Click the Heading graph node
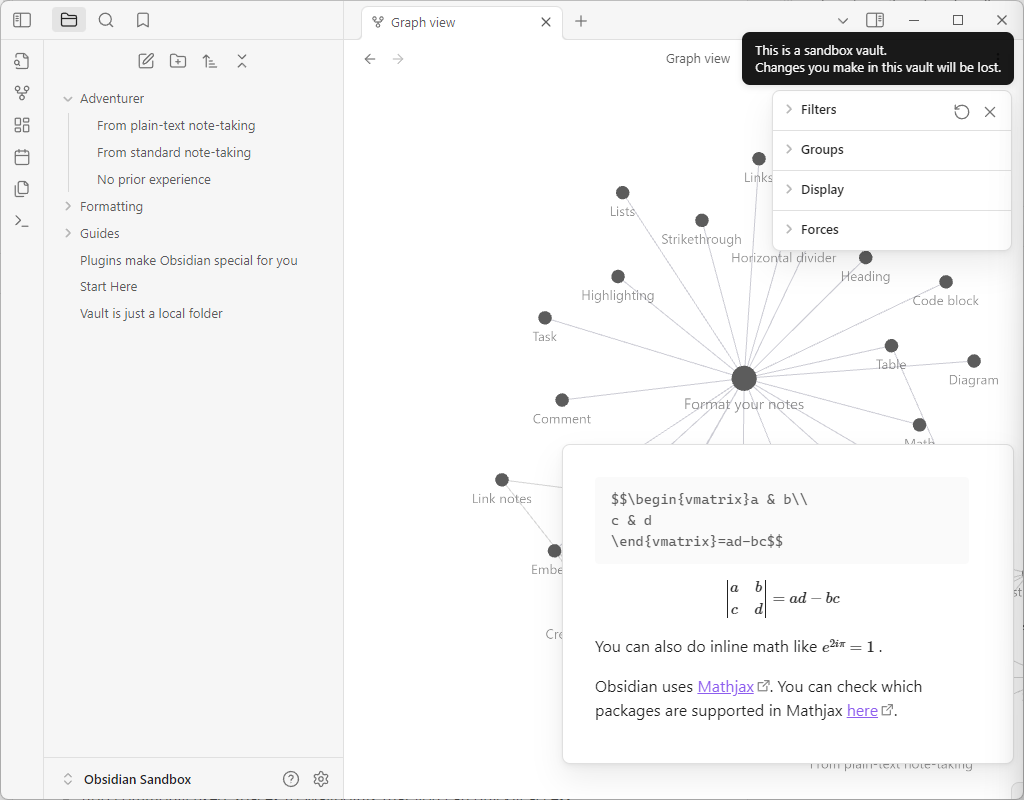The width and height of the screenshot is (1024, 800). tap(866, 258)
